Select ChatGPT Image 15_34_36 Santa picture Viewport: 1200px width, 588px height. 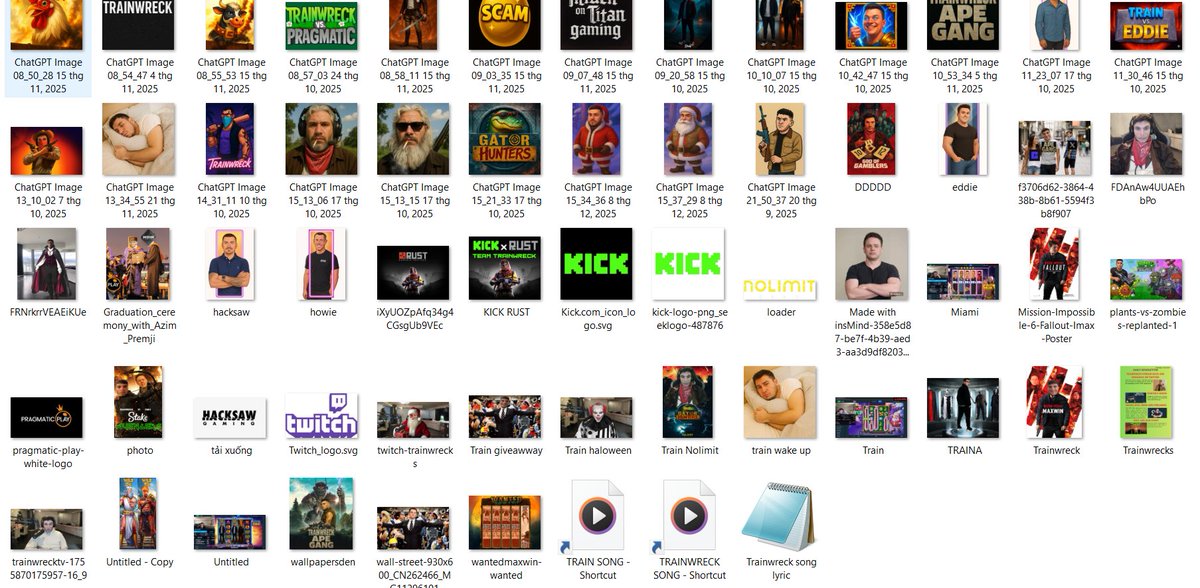[x=597, y=140]
